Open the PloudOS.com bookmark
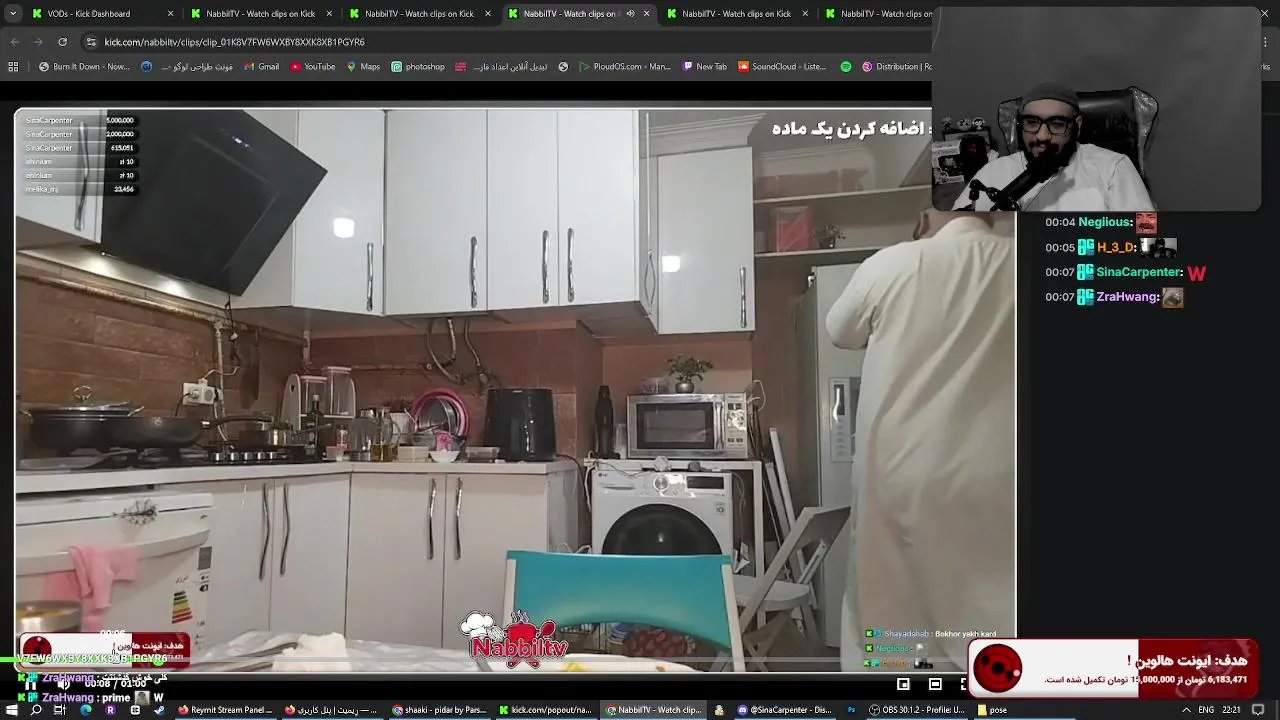Image resolution: width=1280 pixels, height=720 pixels. pos(624,67)
